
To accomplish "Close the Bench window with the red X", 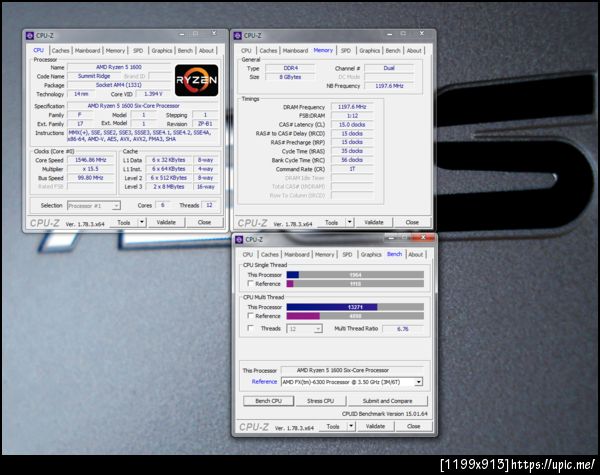I will pyautogui.click(x=423, y=238).
